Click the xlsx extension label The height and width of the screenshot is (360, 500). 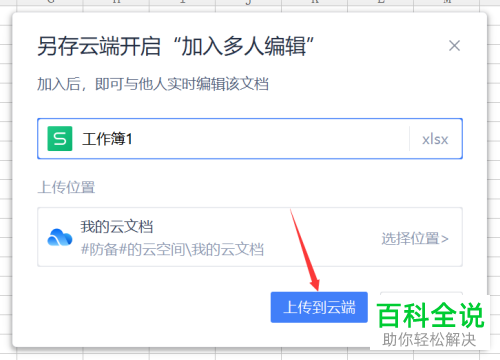(x=435, y=139)
